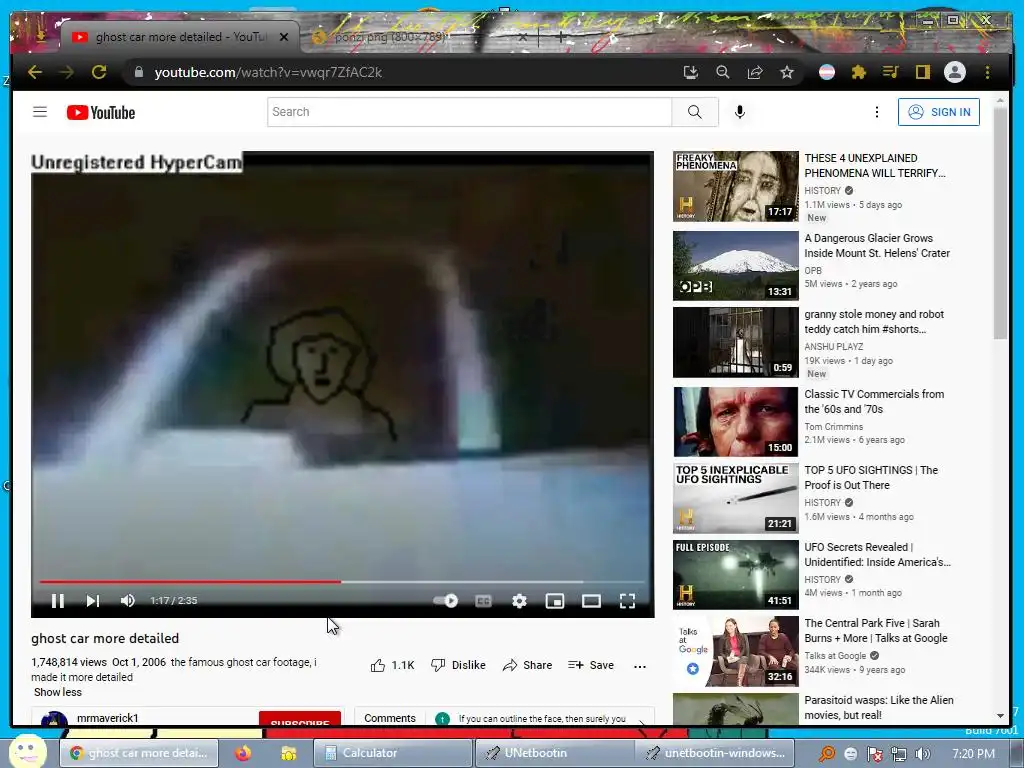Click the 7:20 PM taskbar clock
Image resolution: width=1024 pixels, height=768 pixels.
973,754
